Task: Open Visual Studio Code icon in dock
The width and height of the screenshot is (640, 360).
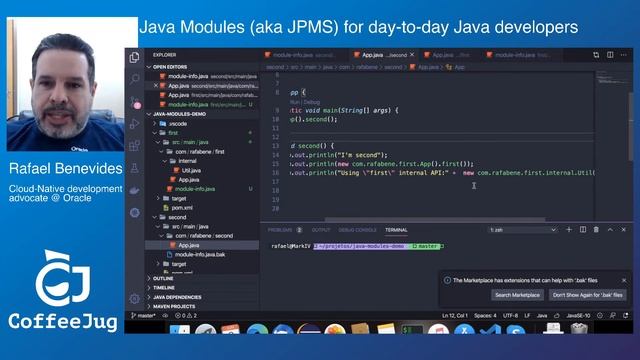Action: coord(490,329)
